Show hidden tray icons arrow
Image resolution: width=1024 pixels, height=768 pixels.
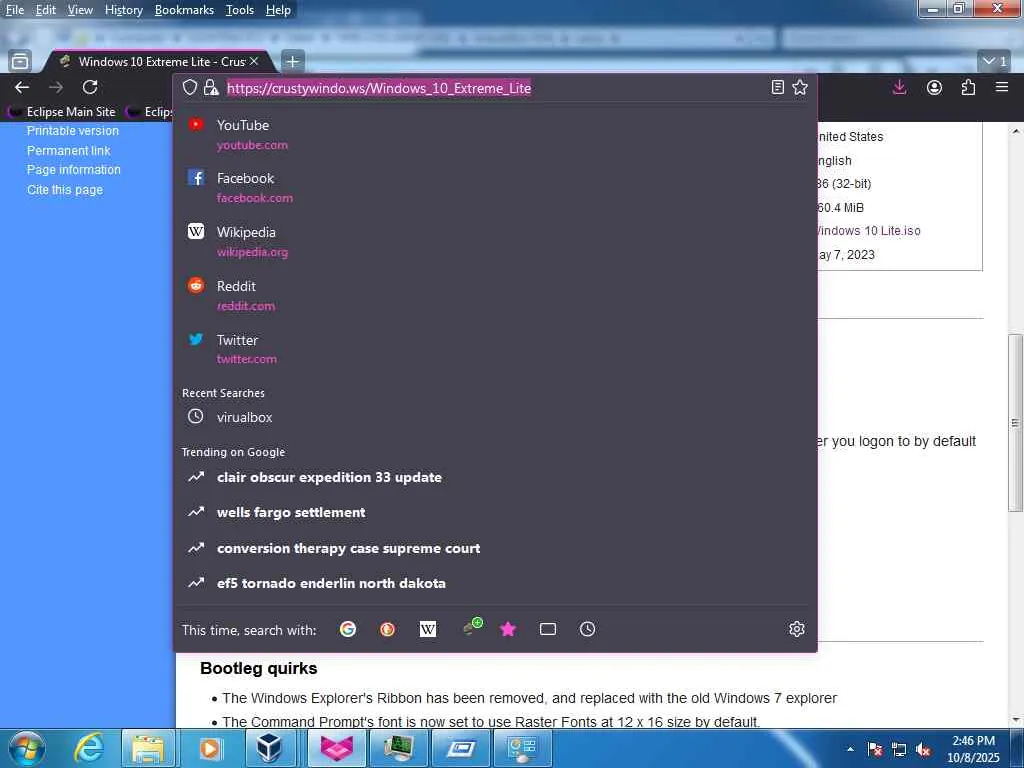850,749
